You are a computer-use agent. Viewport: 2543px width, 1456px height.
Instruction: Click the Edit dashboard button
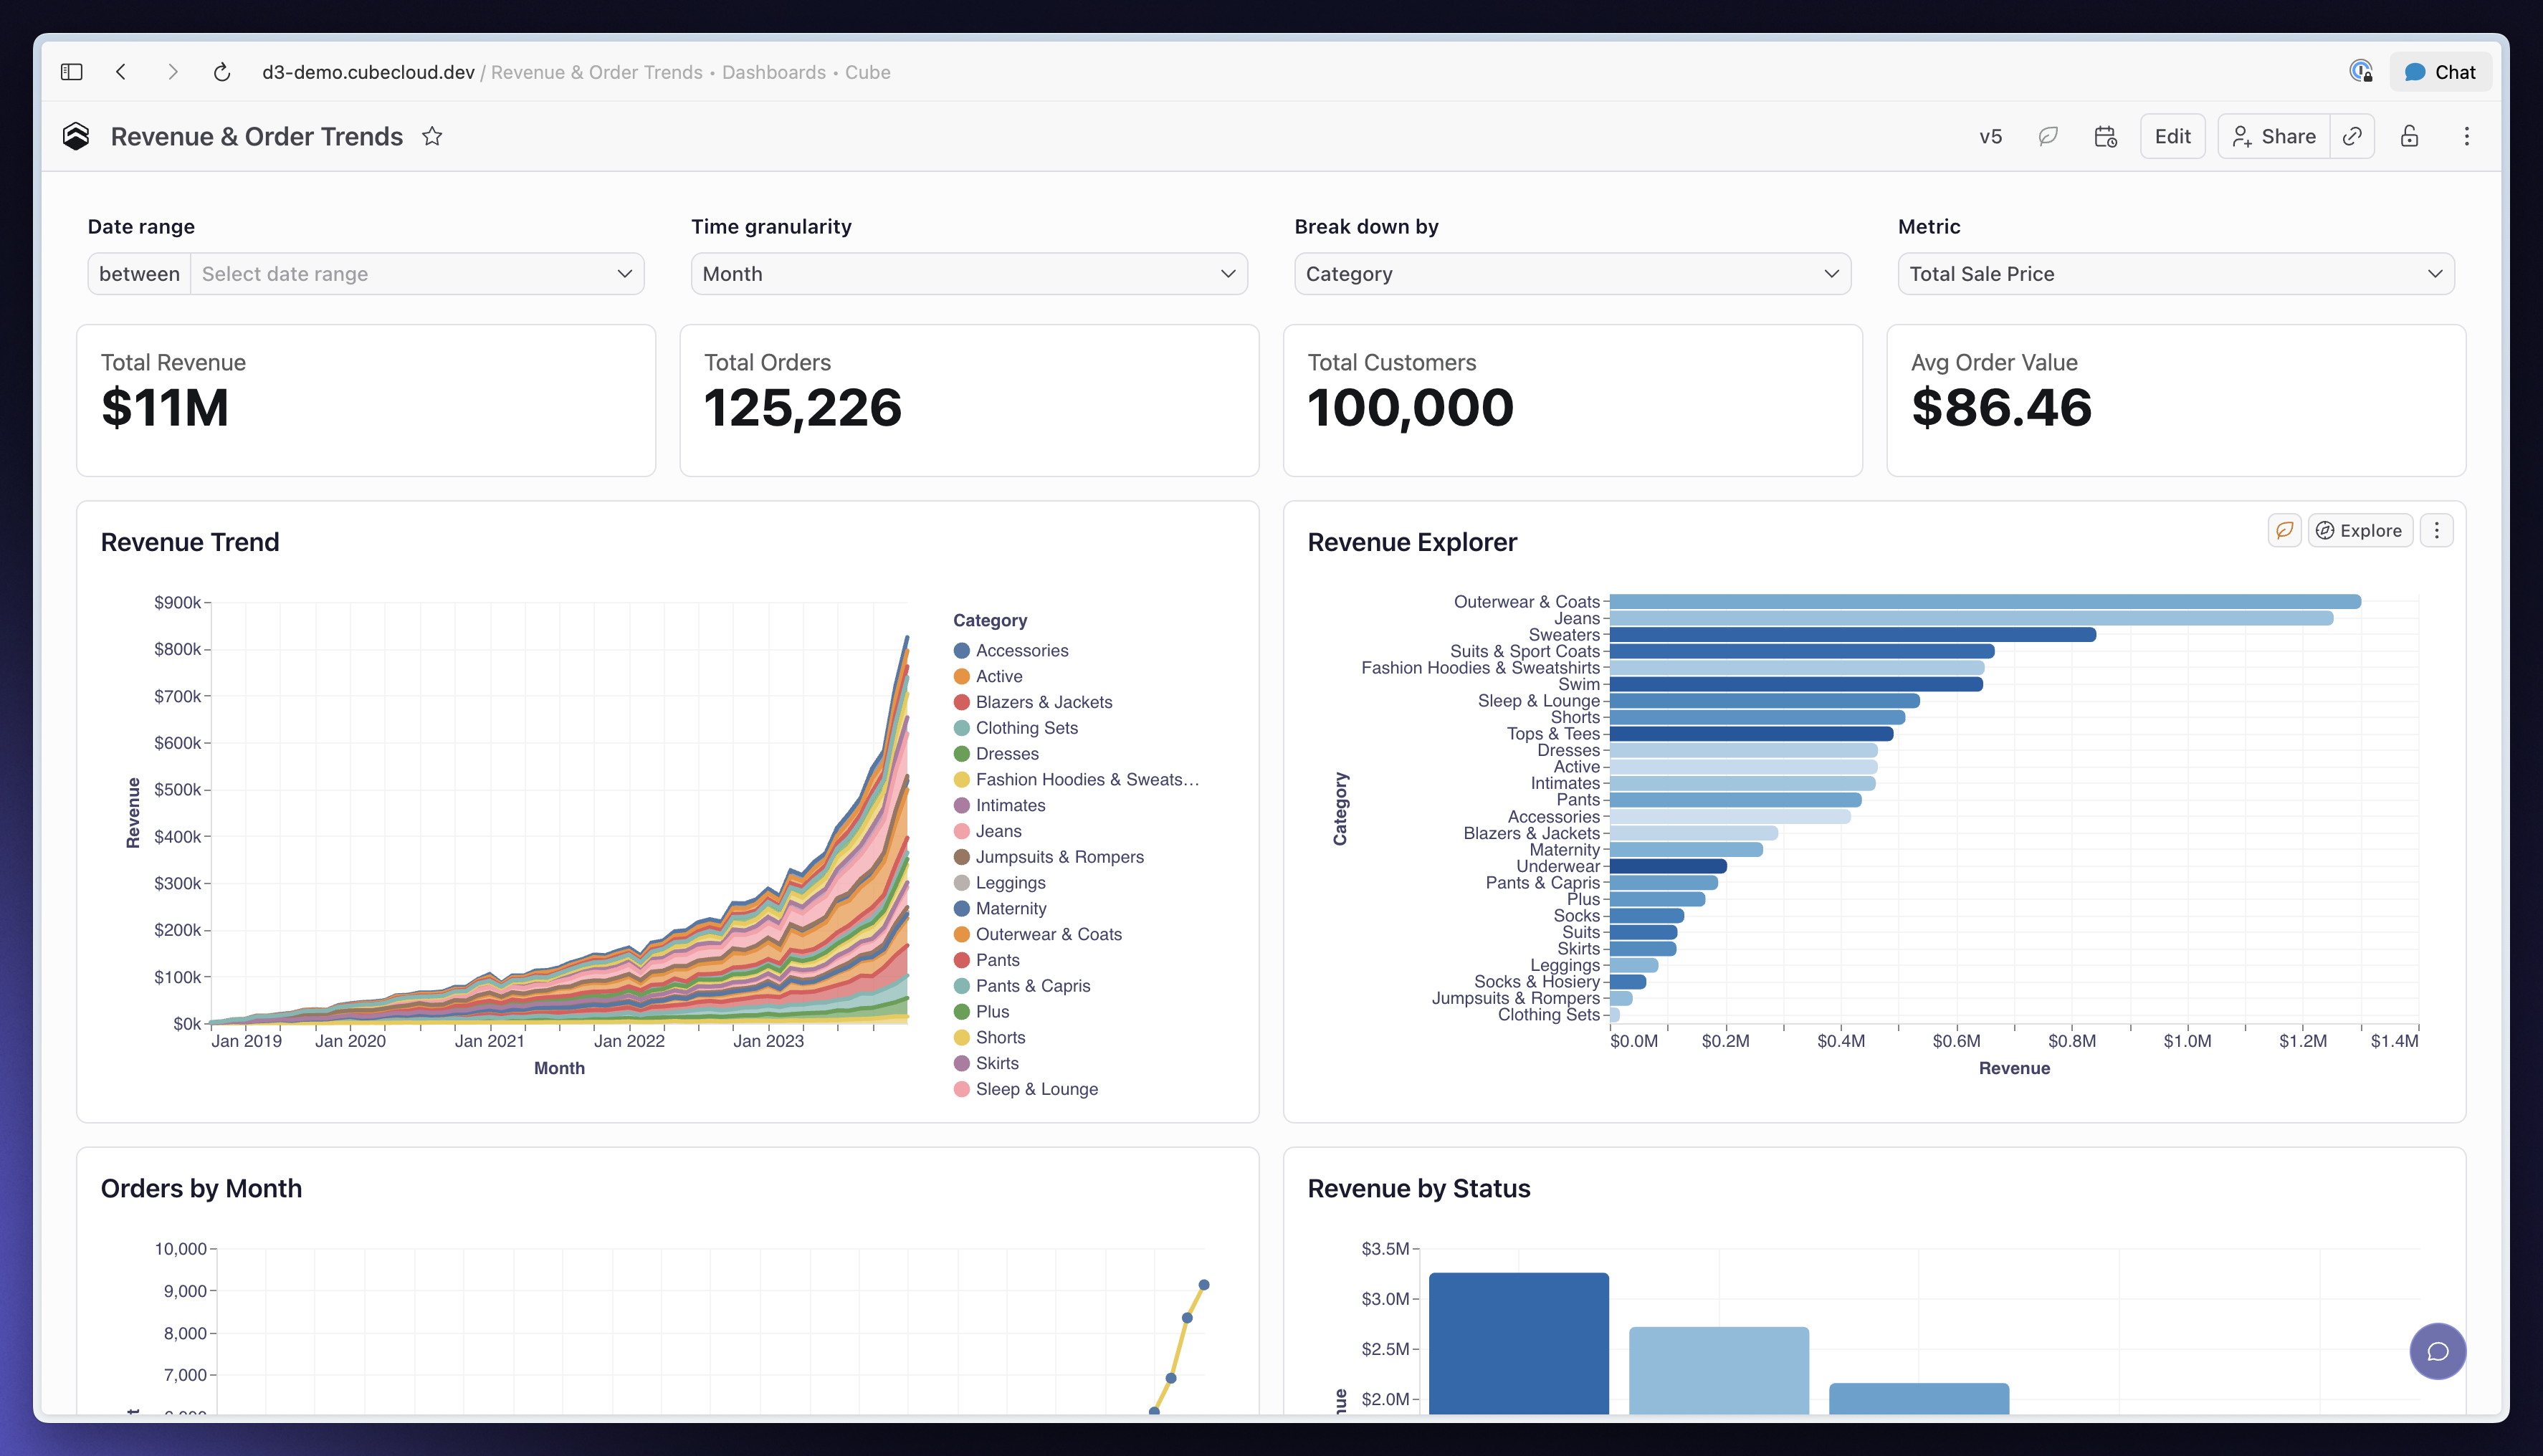2172,136
